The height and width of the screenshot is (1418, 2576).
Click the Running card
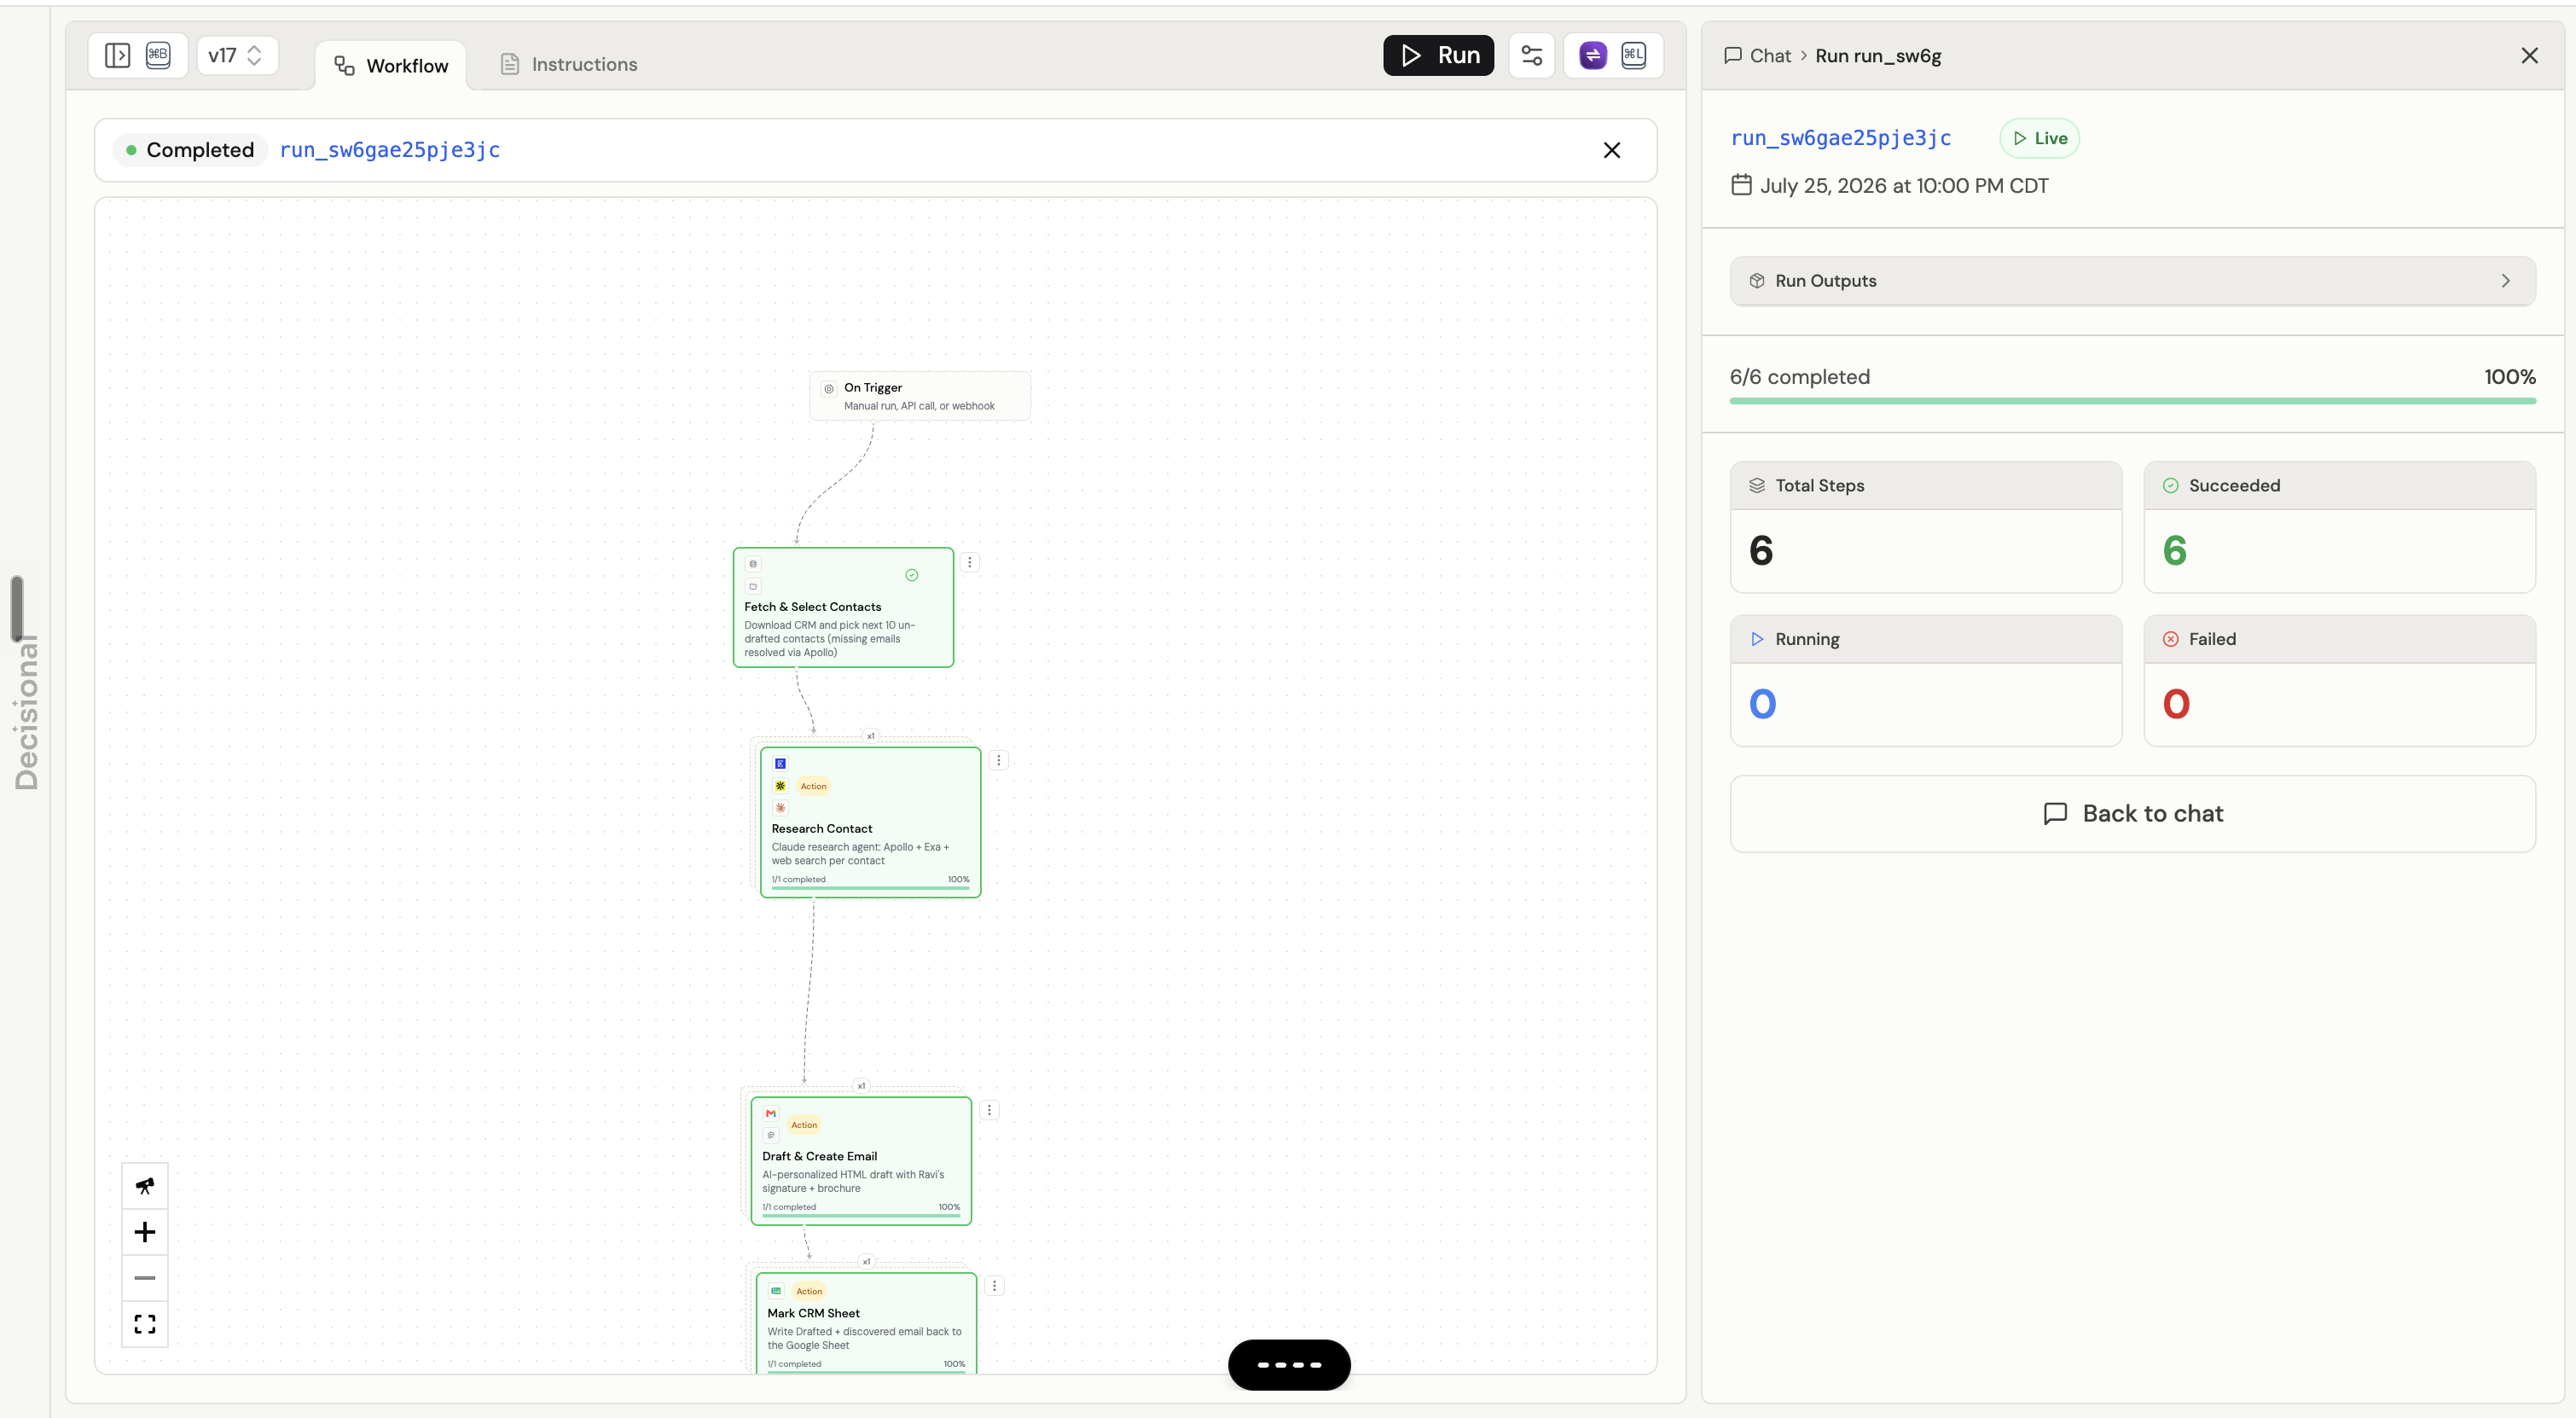(x=1926, y=681)
